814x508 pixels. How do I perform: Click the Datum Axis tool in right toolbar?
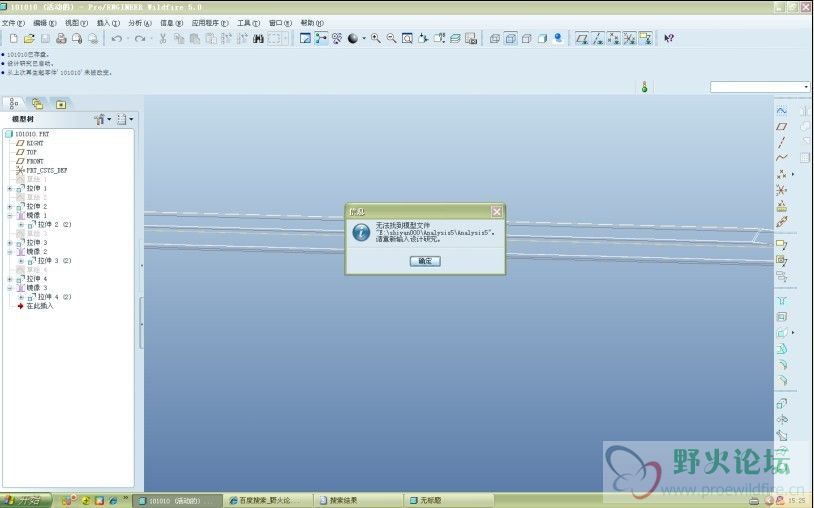(781, 142)
